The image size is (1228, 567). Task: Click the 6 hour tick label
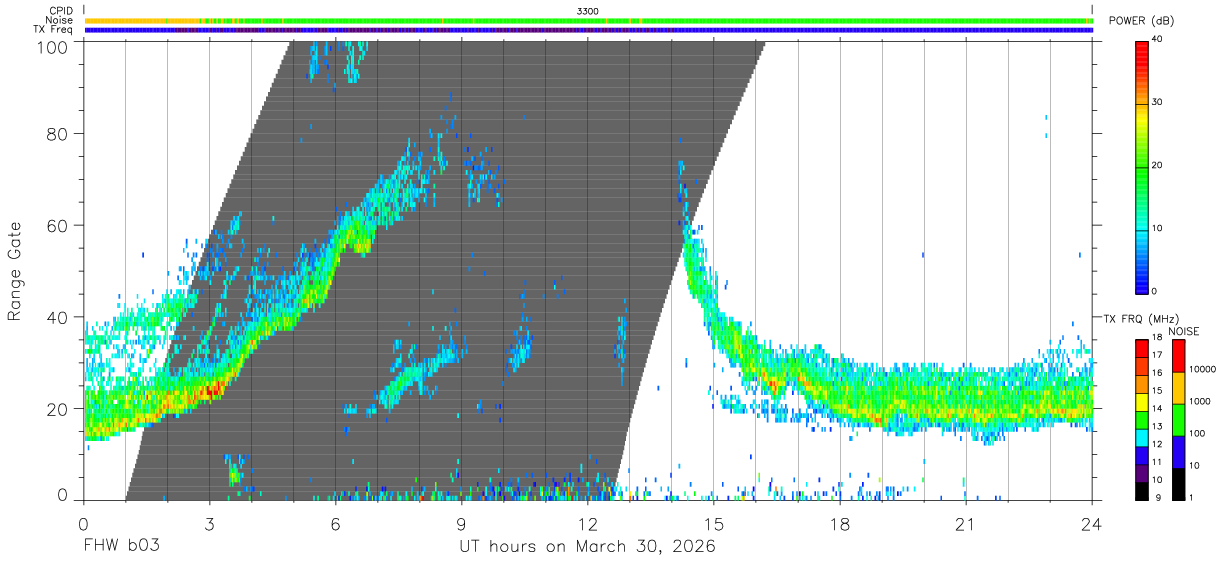point(335,523)
